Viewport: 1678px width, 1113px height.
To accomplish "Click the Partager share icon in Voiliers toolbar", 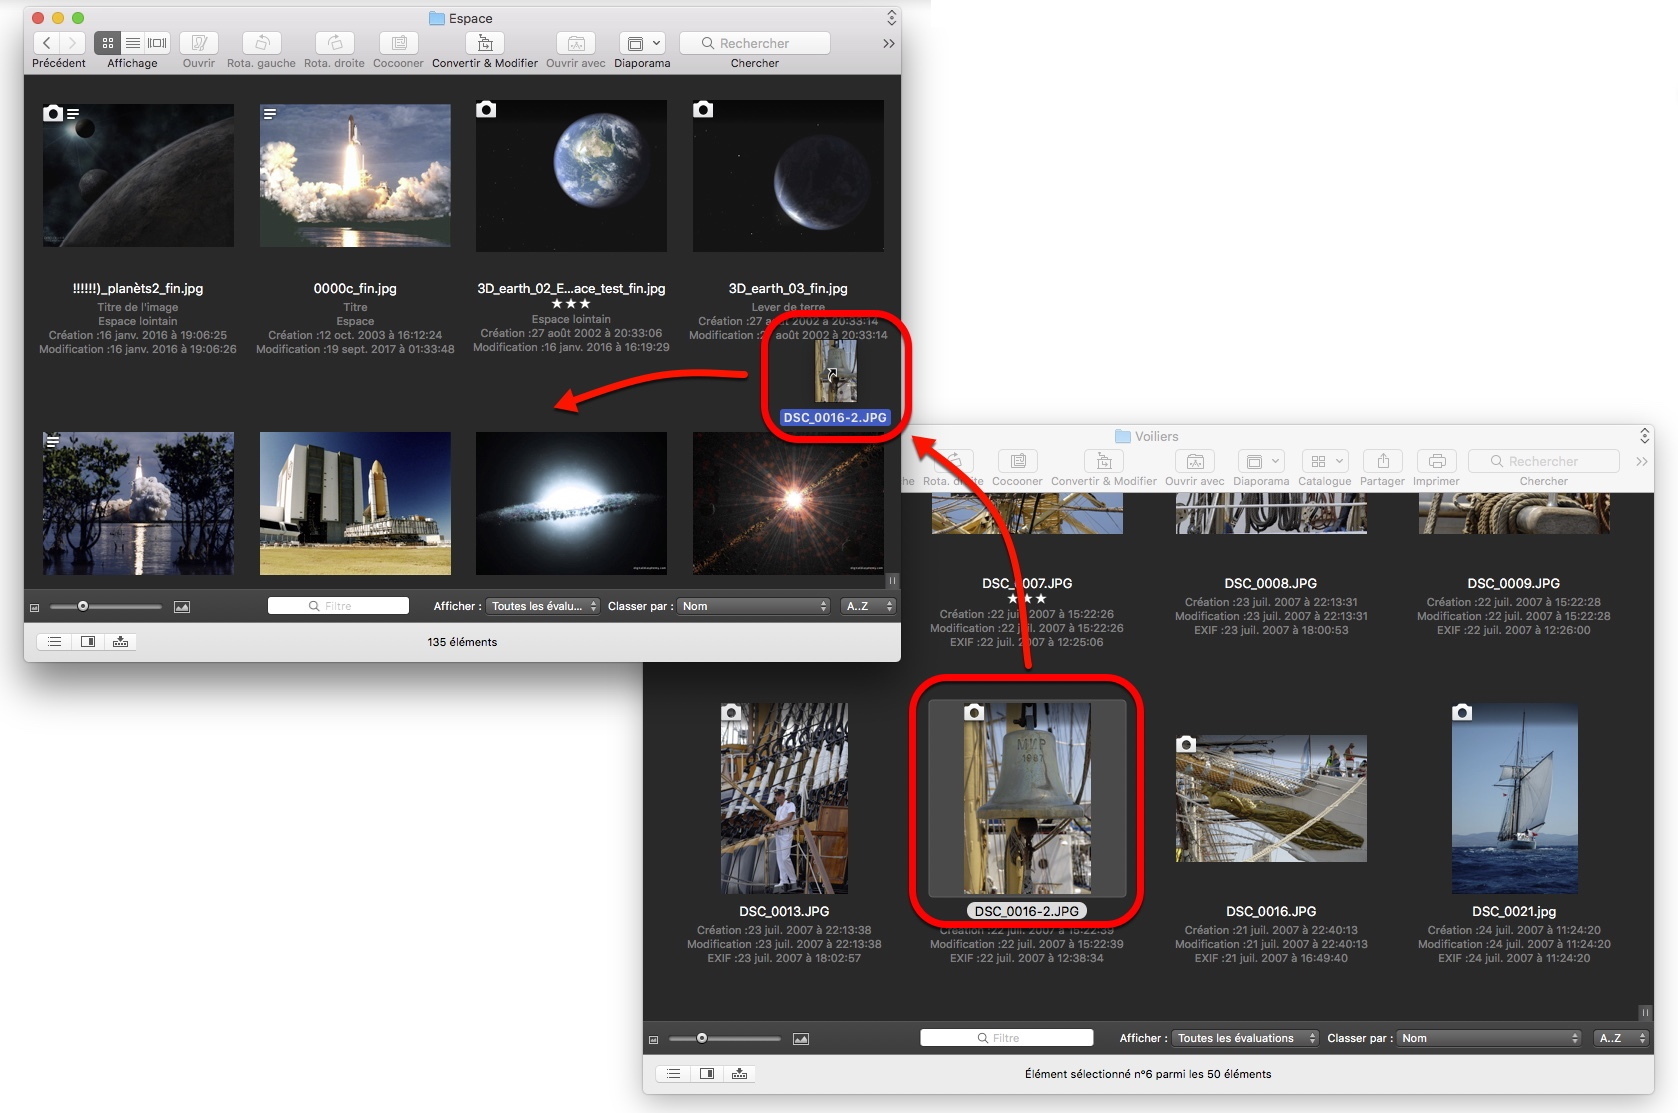I will [x=1383, y=461].
